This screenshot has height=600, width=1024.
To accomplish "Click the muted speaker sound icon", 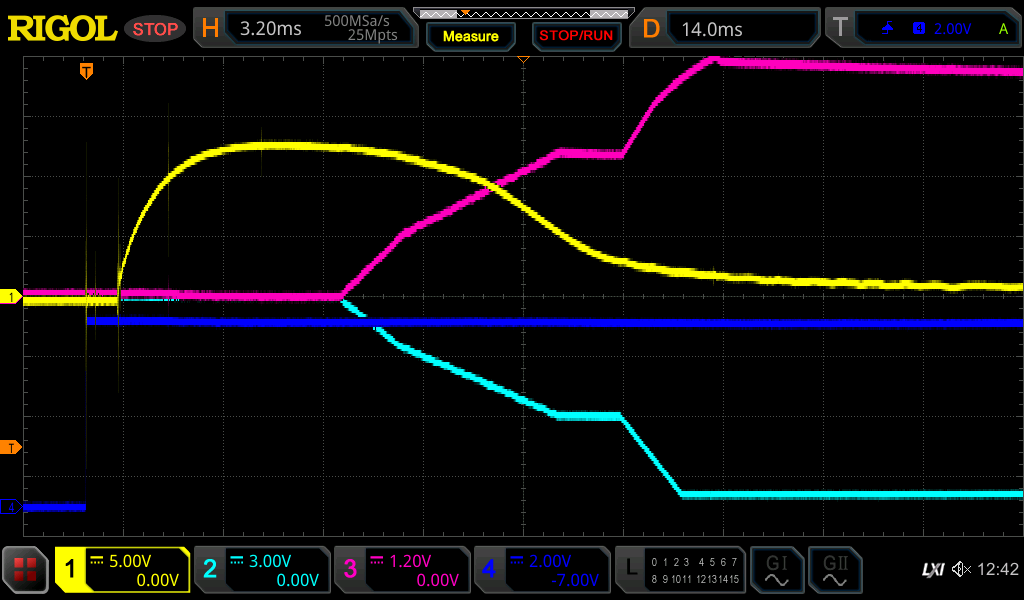I will click(962, 570).
